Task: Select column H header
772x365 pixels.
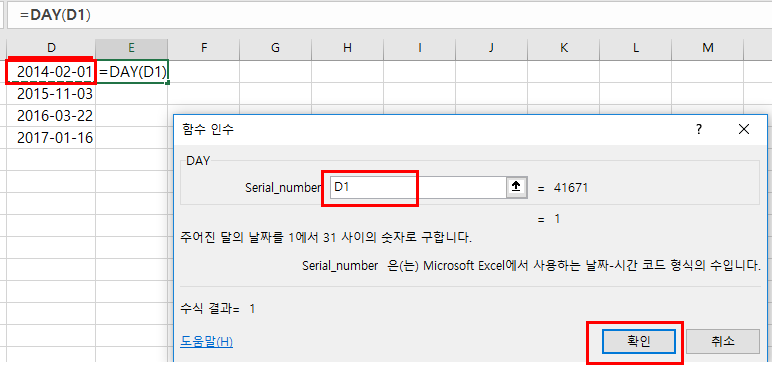Action: [x=347, y=48]
